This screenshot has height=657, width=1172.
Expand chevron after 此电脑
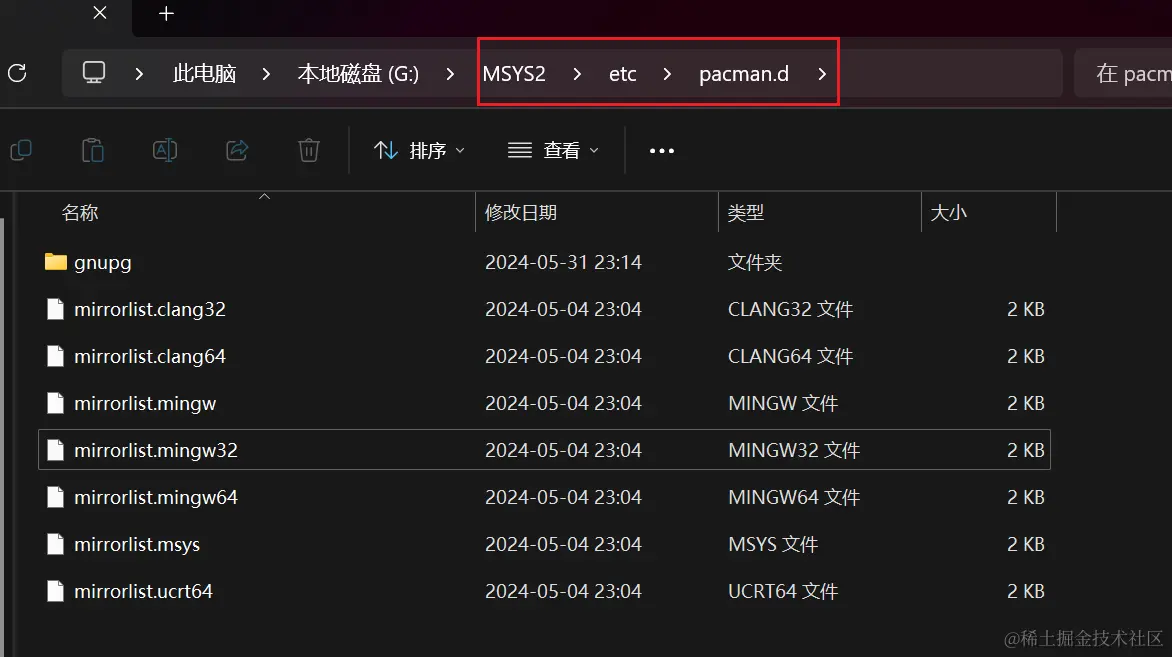tap(266, 73)
